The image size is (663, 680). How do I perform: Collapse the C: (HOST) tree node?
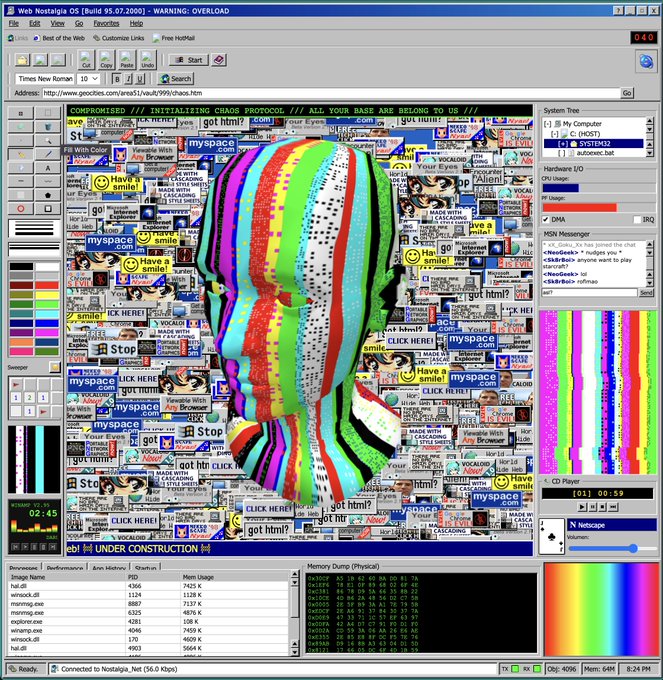(555, 134)
